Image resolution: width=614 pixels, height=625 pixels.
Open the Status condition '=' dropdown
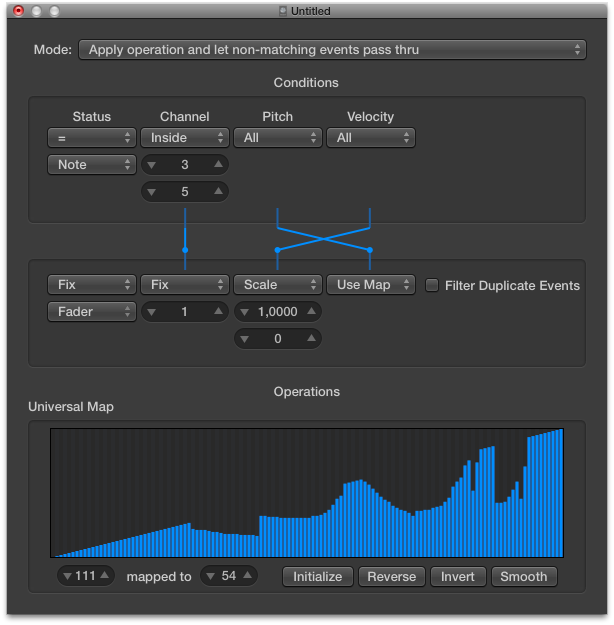pos(92,138)
